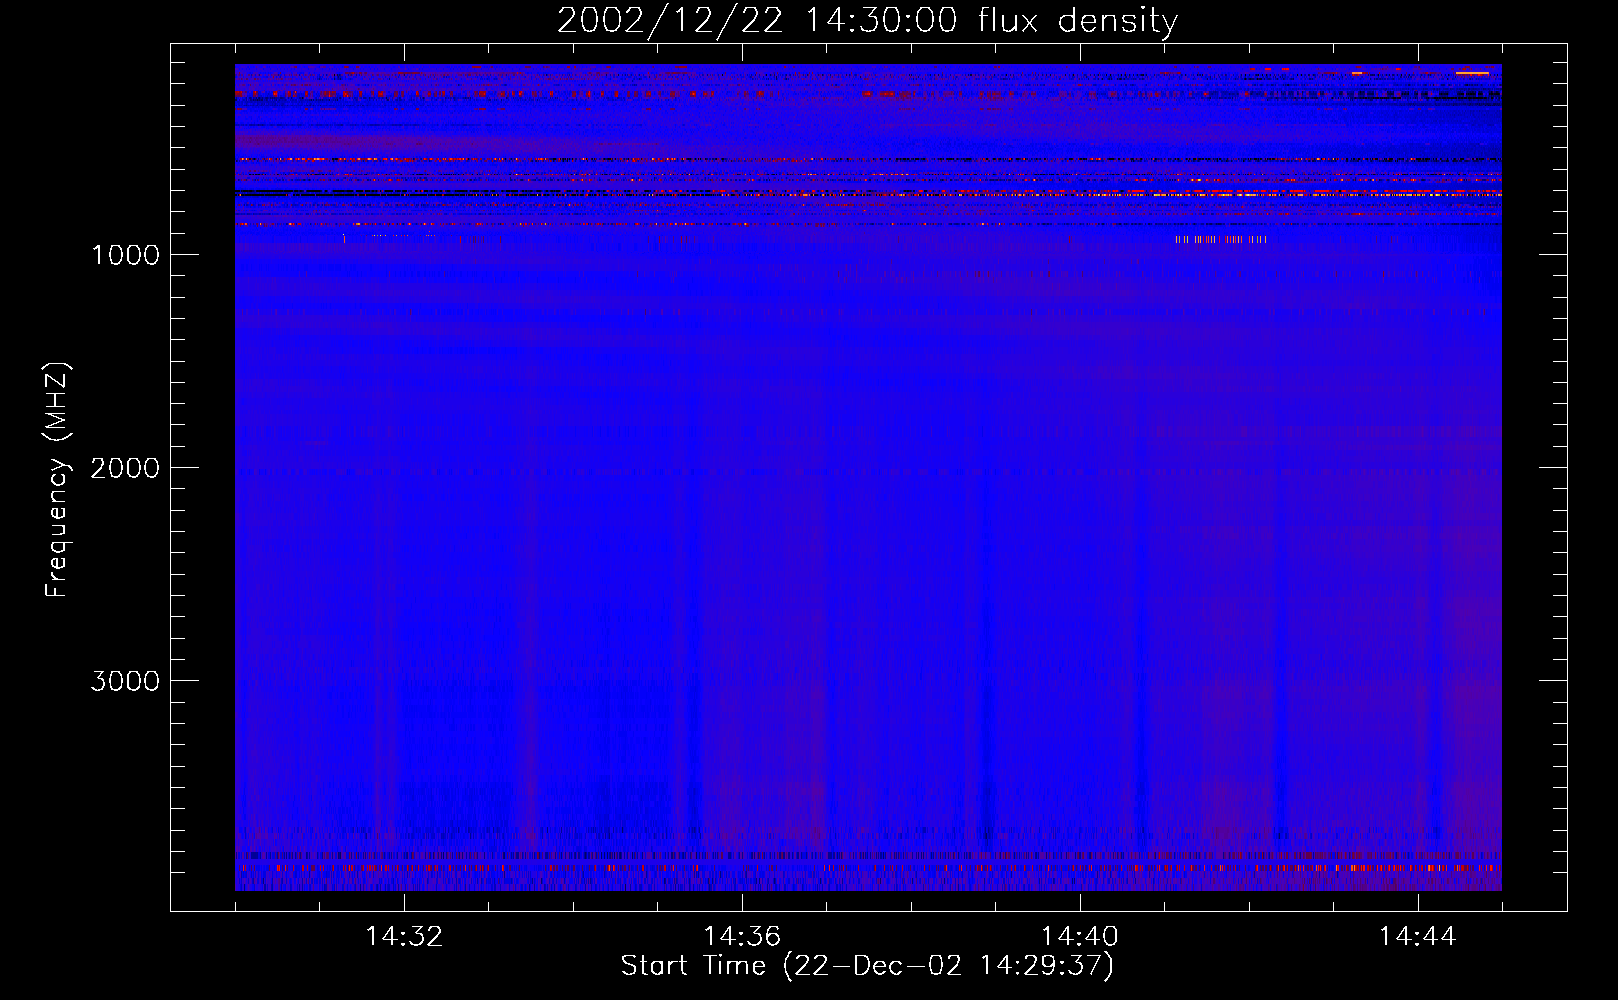The height and width of the screenshot is (1000, 1618).
Task: Click the 'Start Time (22-Dec-02 14:29:37)' label
Action: coord(867,966)
